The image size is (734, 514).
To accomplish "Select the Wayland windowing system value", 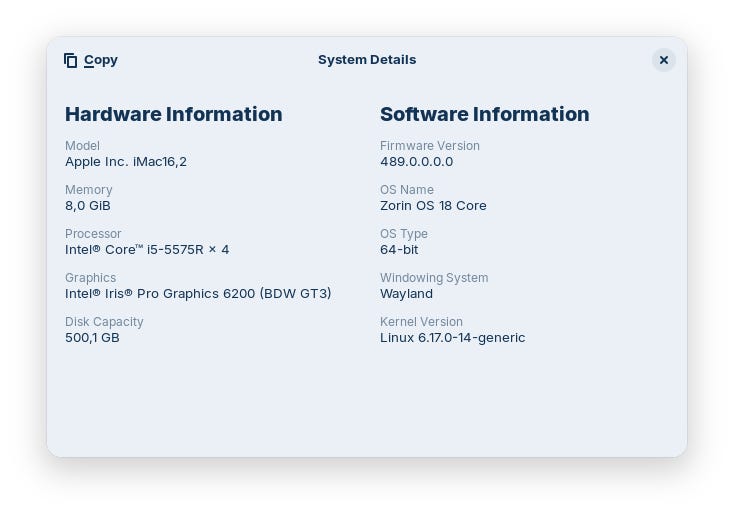I will click(x=406, y=293).
